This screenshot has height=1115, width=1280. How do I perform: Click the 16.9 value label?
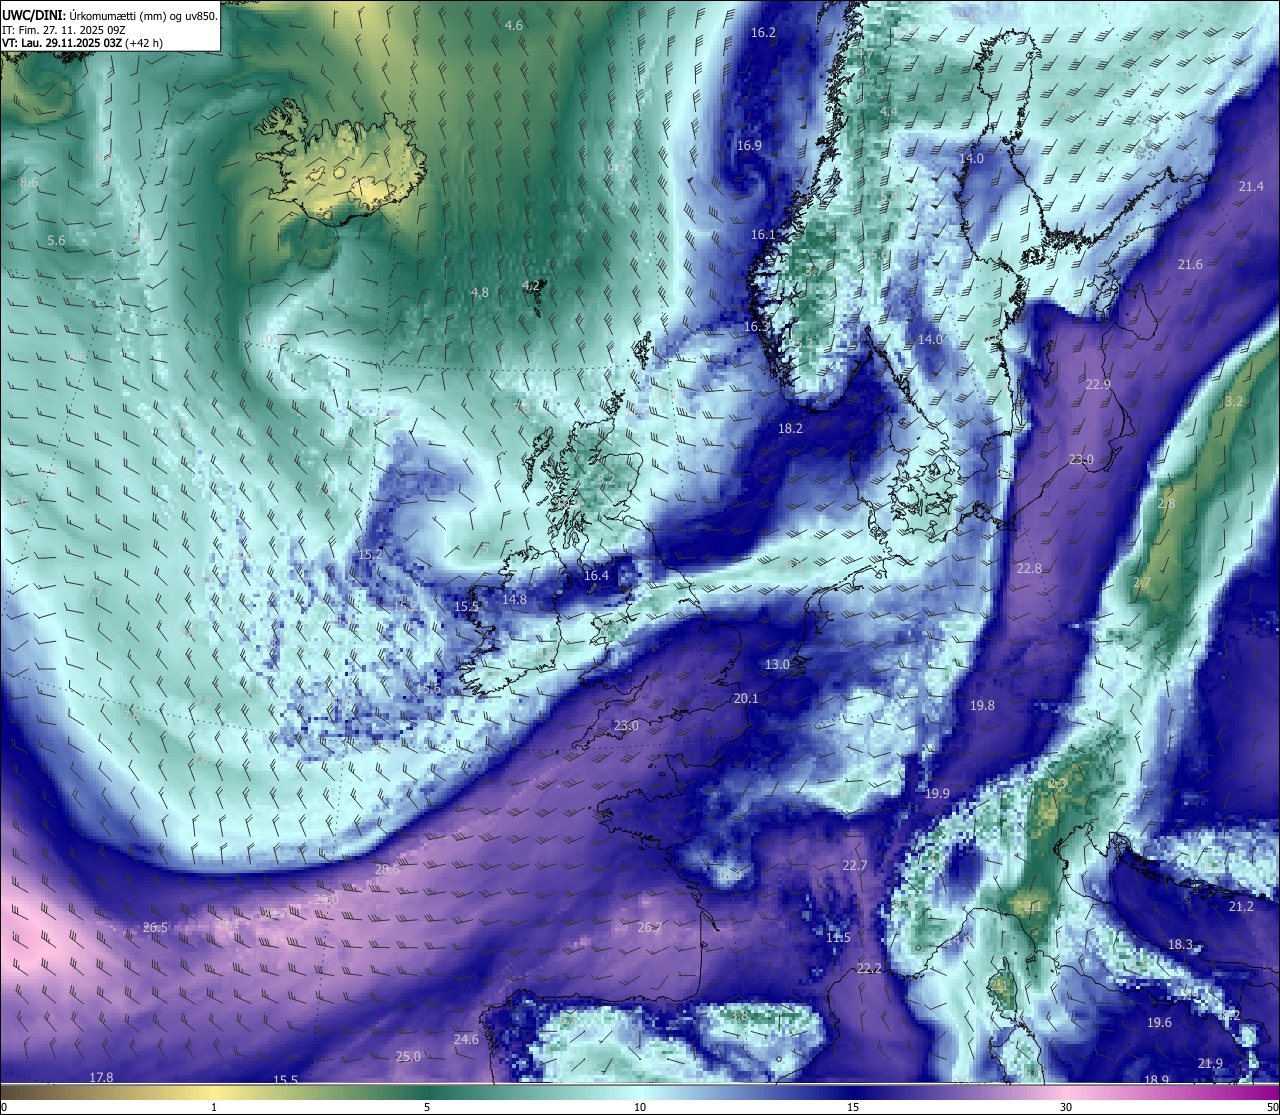[x=749, y=145]
